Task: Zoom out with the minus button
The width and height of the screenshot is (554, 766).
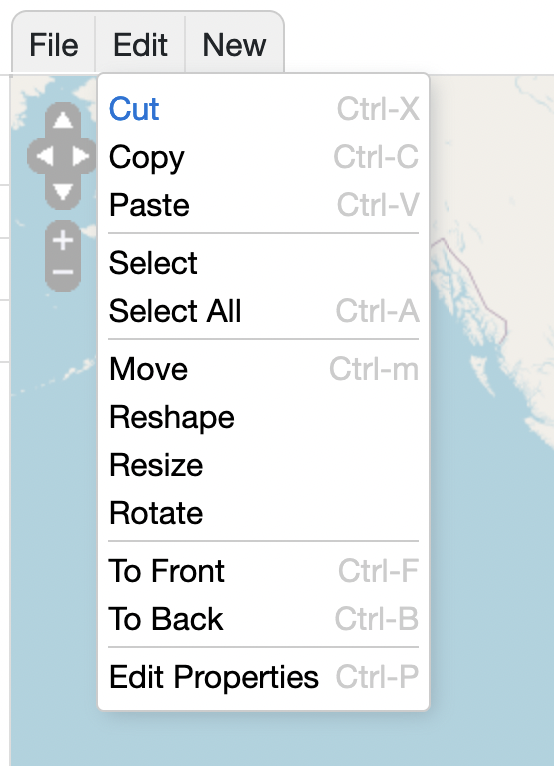Action: (63, 273)
